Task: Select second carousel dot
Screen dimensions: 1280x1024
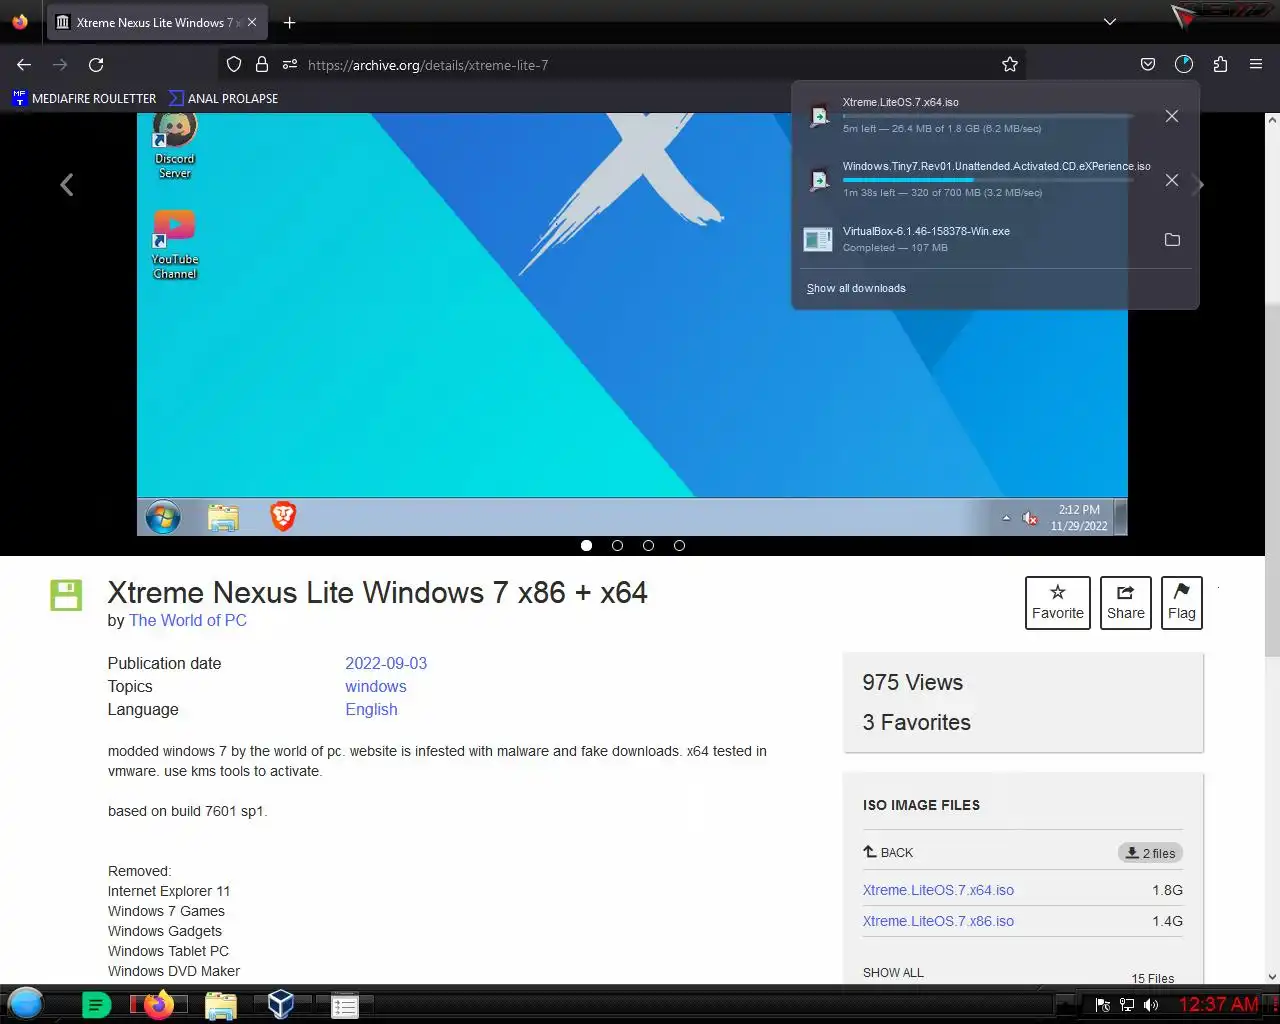Action: point(617,545)
